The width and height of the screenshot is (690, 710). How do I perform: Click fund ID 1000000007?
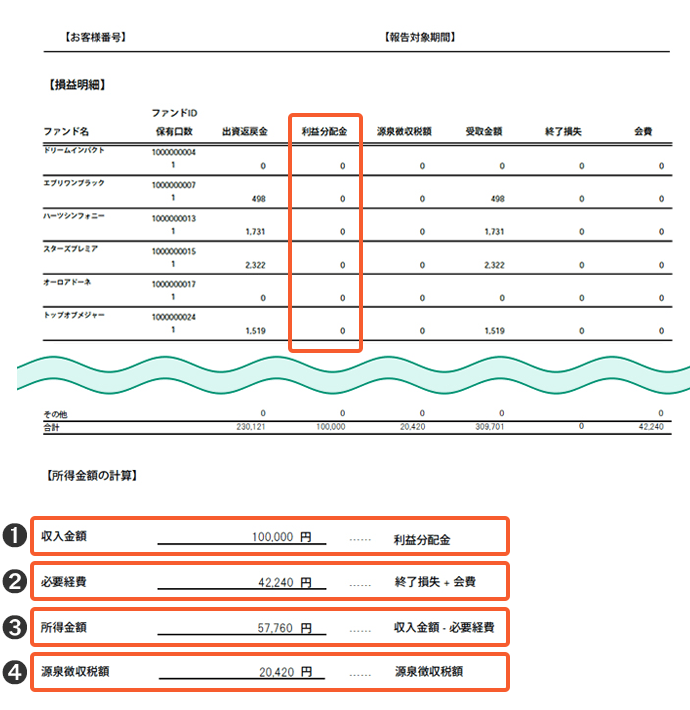click(x=174, y=185)
